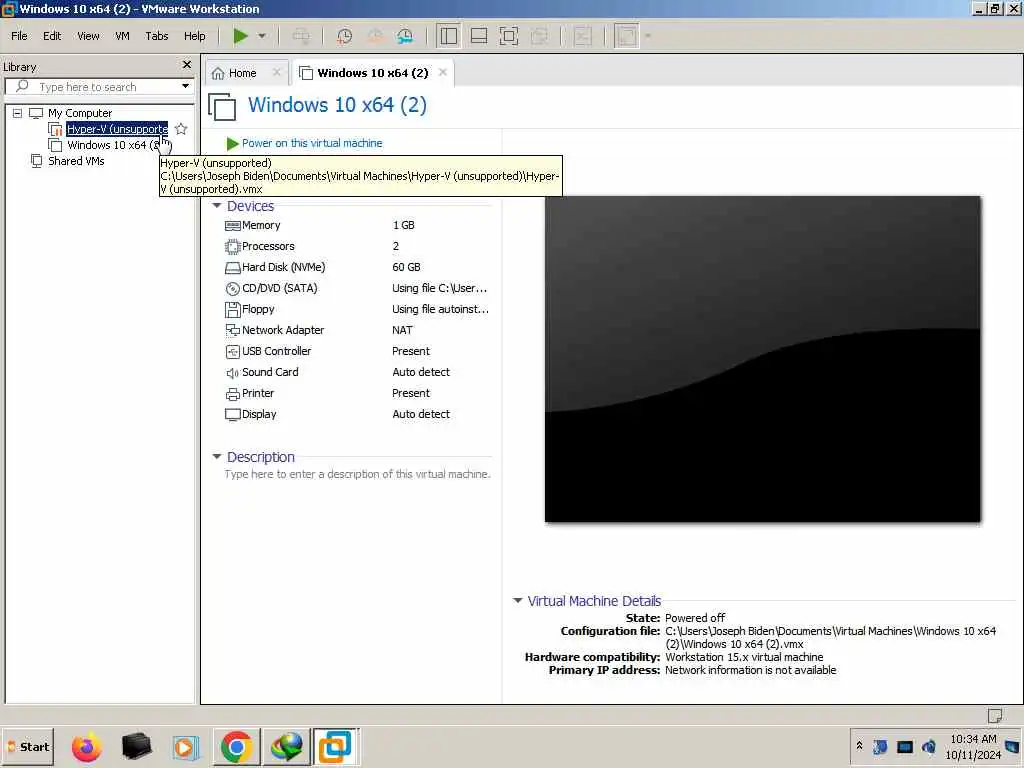This screenshot has height=768, width=1024.
Task: Select My Computer in the library
Action: pyautogui.click(x=80, y=114)
